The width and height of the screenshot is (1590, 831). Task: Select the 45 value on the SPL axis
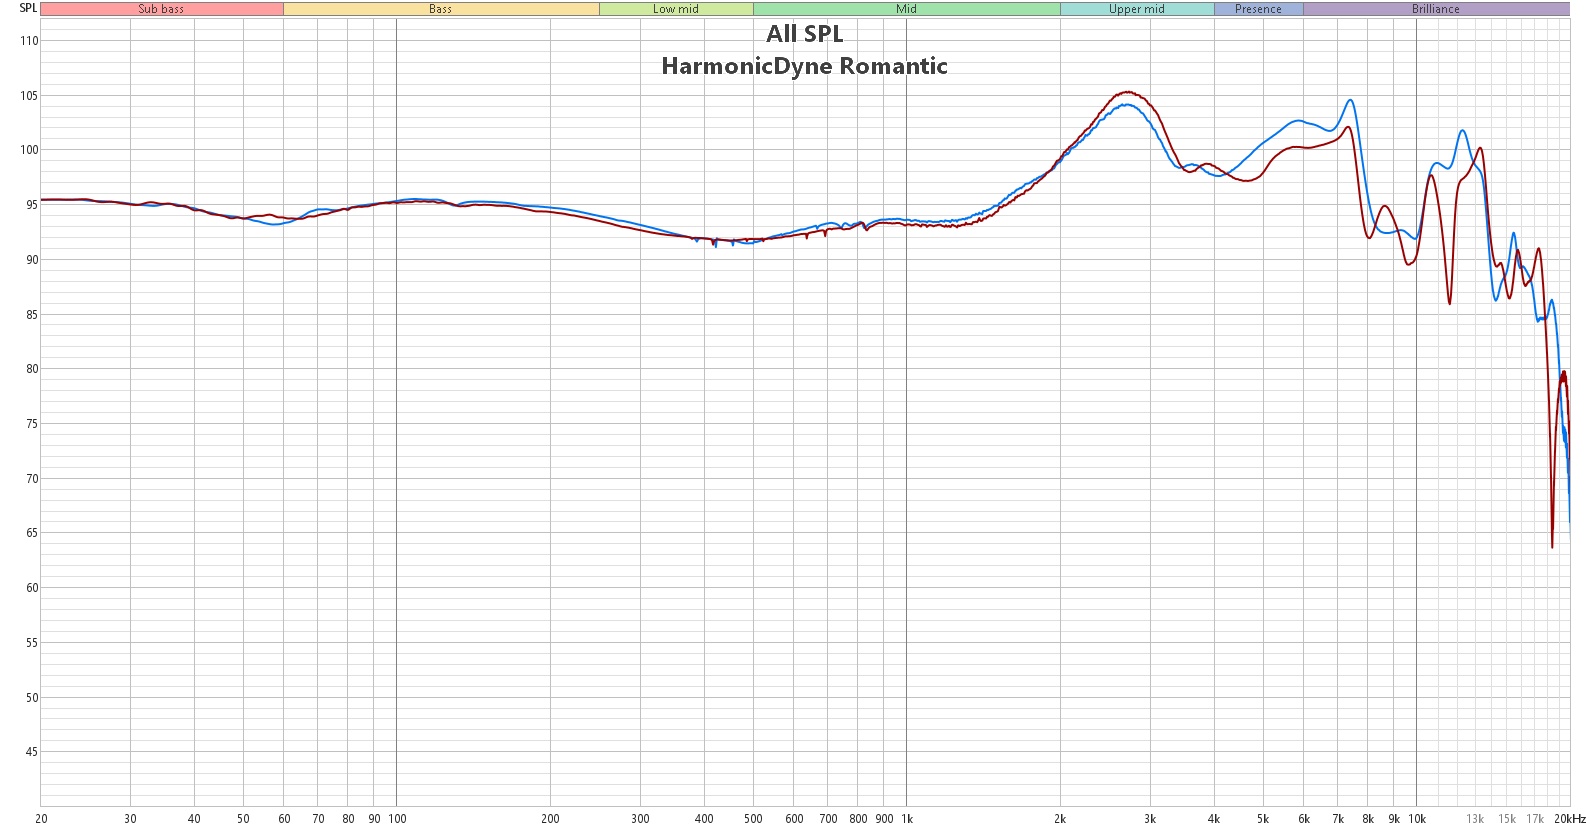(31, 752)
